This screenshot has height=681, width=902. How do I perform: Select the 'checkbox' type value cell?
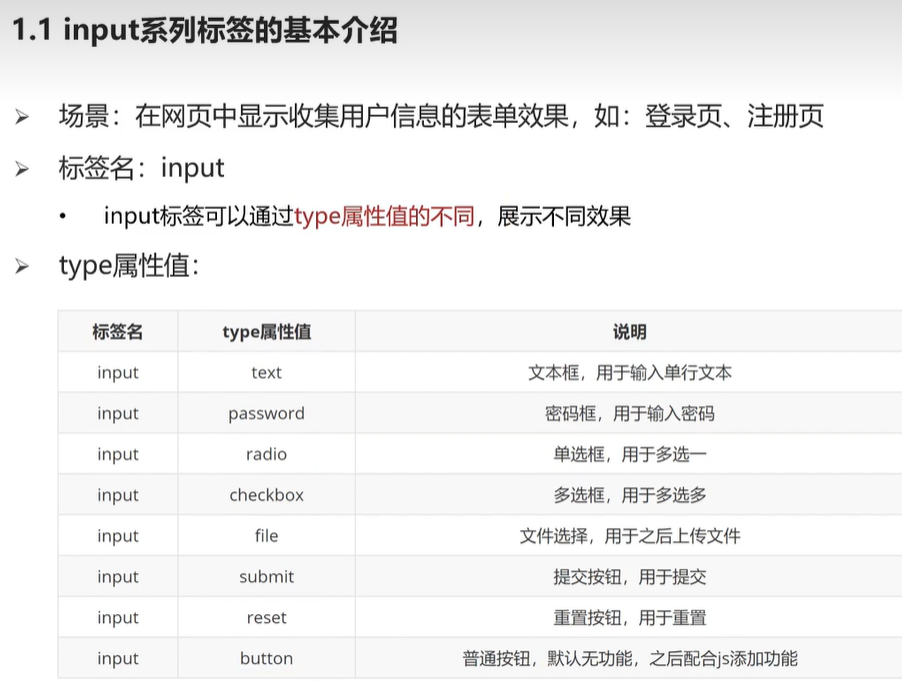pos(266,495)
